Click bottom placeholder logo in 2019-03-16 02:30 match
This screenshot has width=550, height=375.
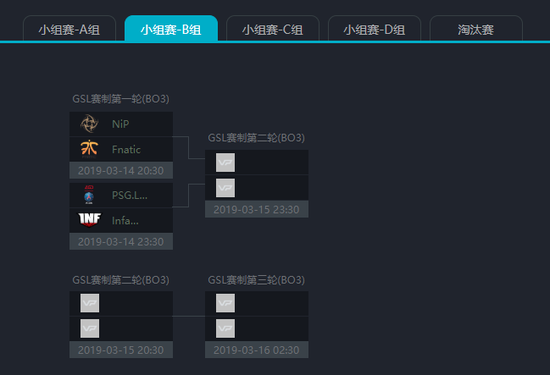(x=225, y=328)
